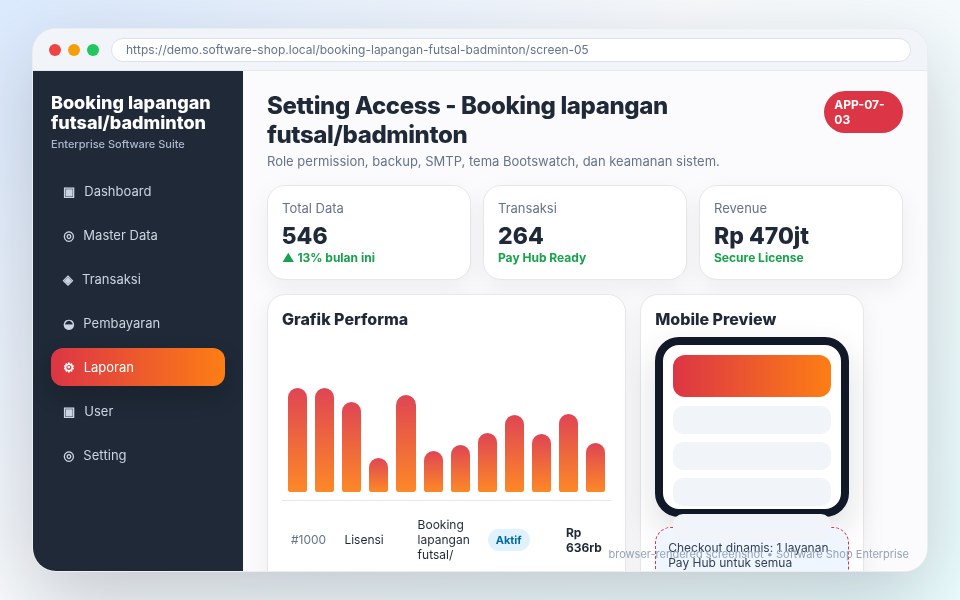Click the shortest bar in Grafik Performa
960x600 pixels.
(x=378, y=475)
